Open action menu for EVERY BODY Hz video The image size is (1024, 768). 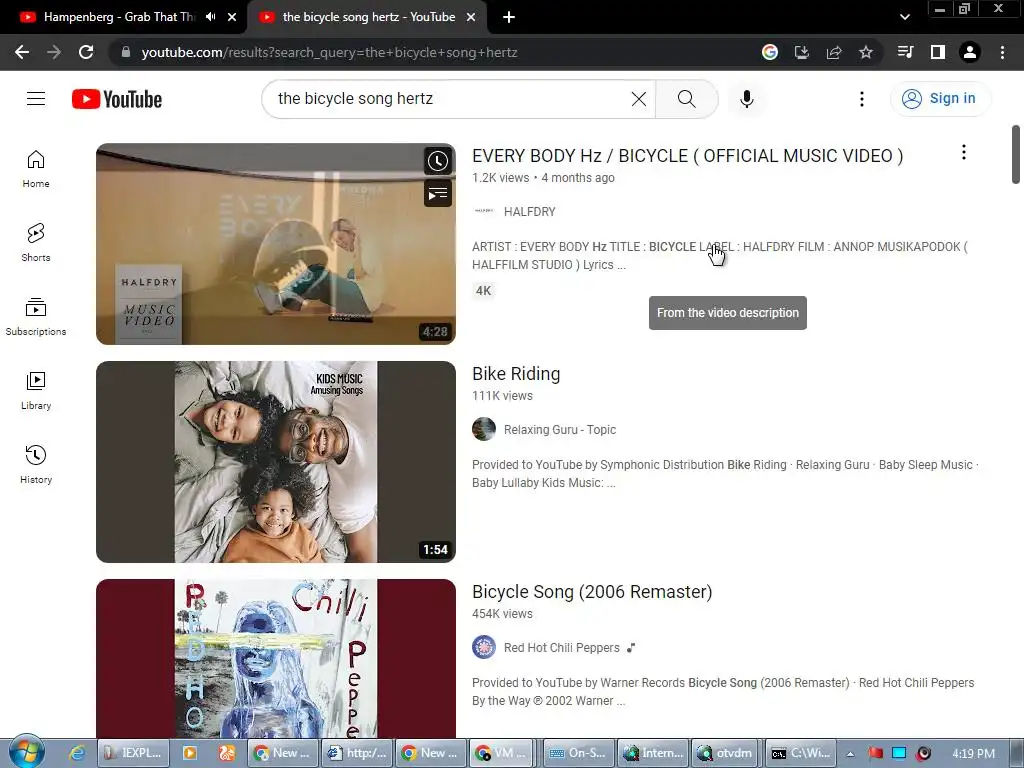[963, 152]
